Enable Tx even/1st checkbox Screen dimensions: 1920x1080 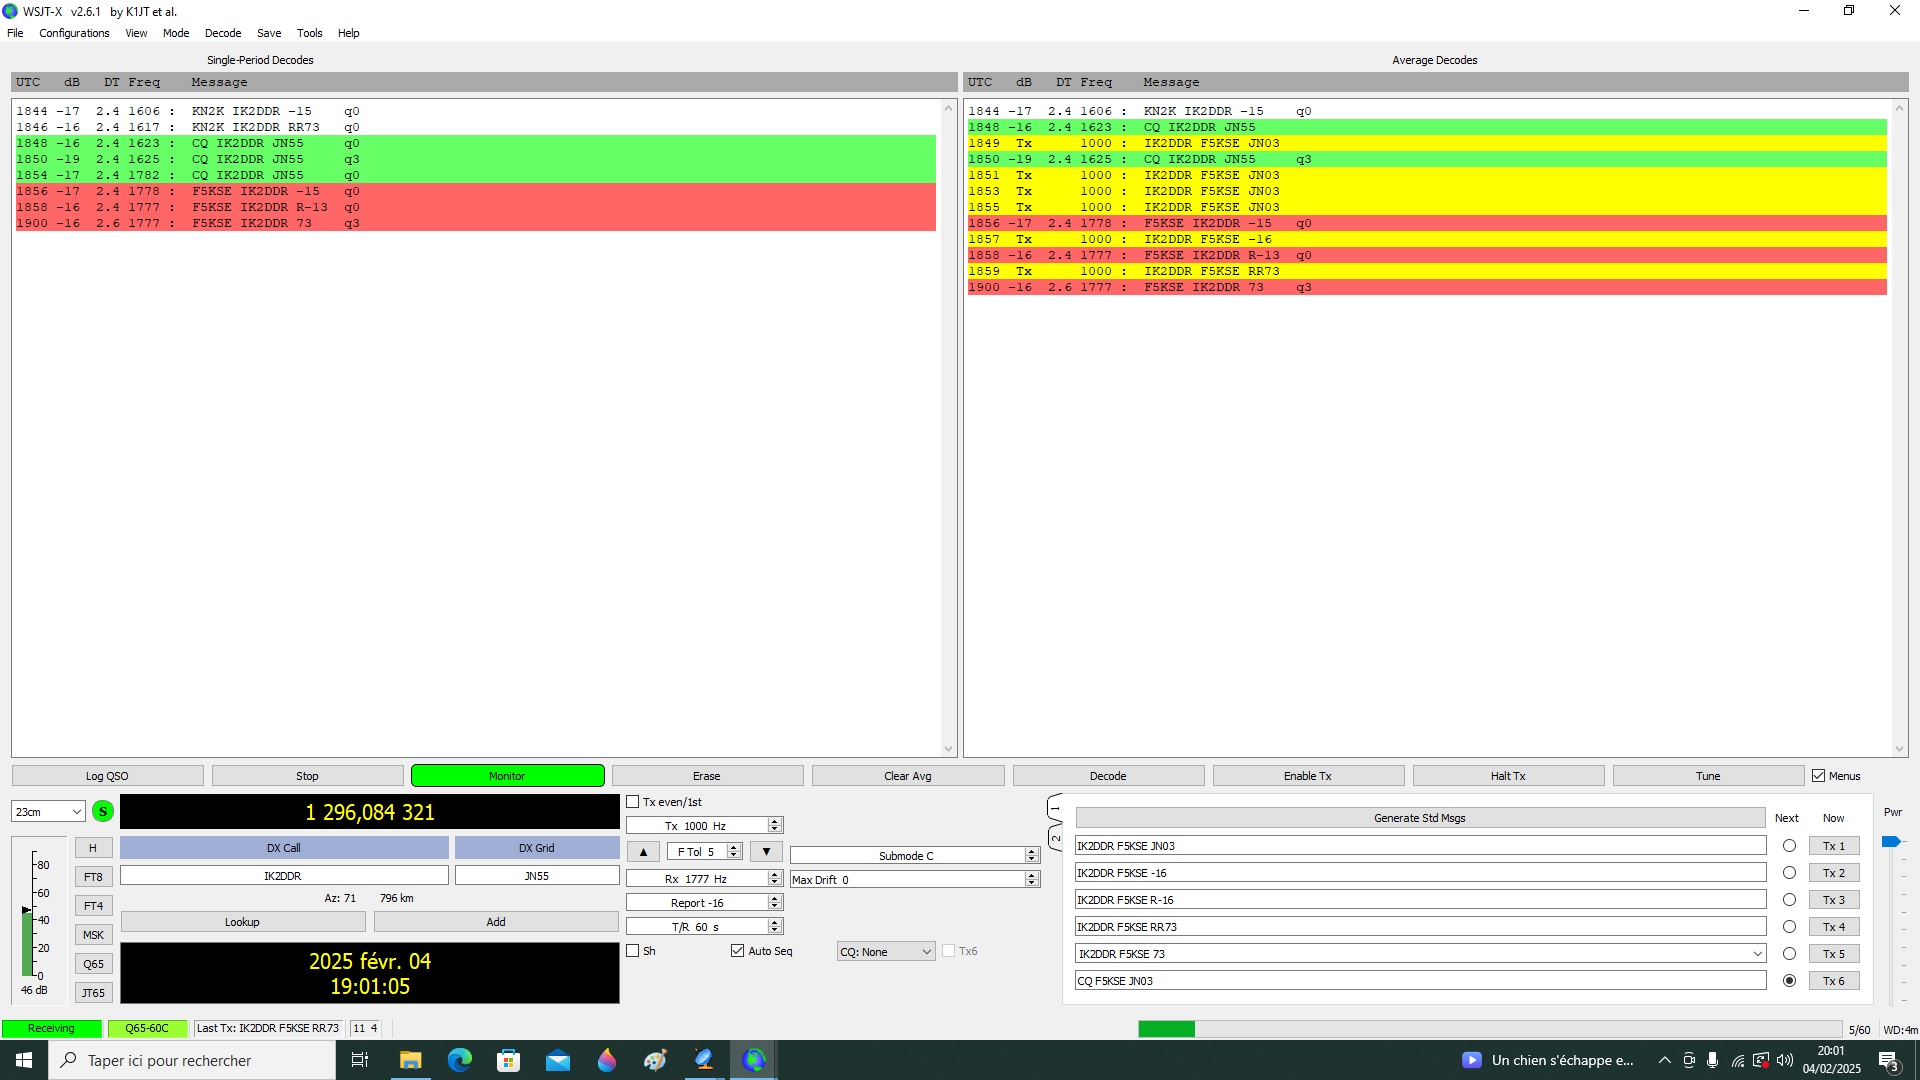click(x=633, y=802)
